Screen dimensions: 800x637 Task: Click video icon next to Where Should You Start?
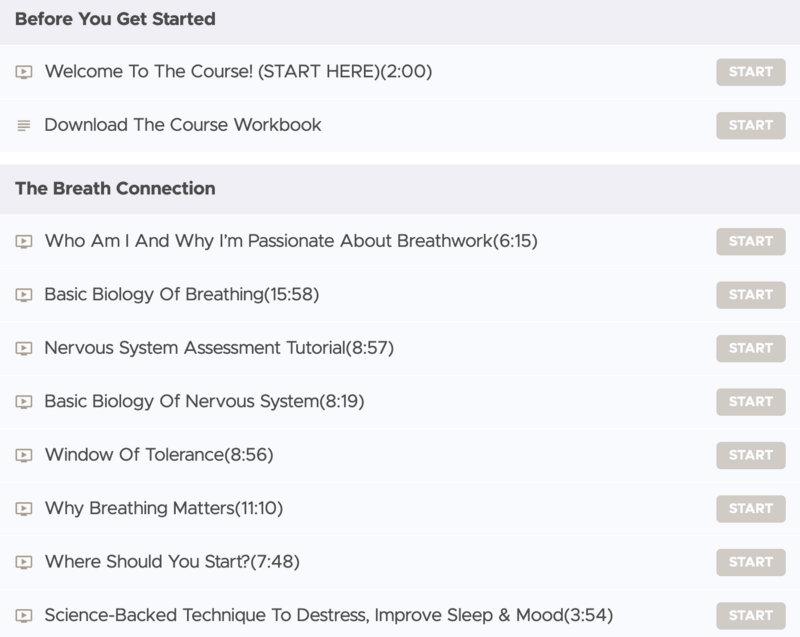pos(23,562)
